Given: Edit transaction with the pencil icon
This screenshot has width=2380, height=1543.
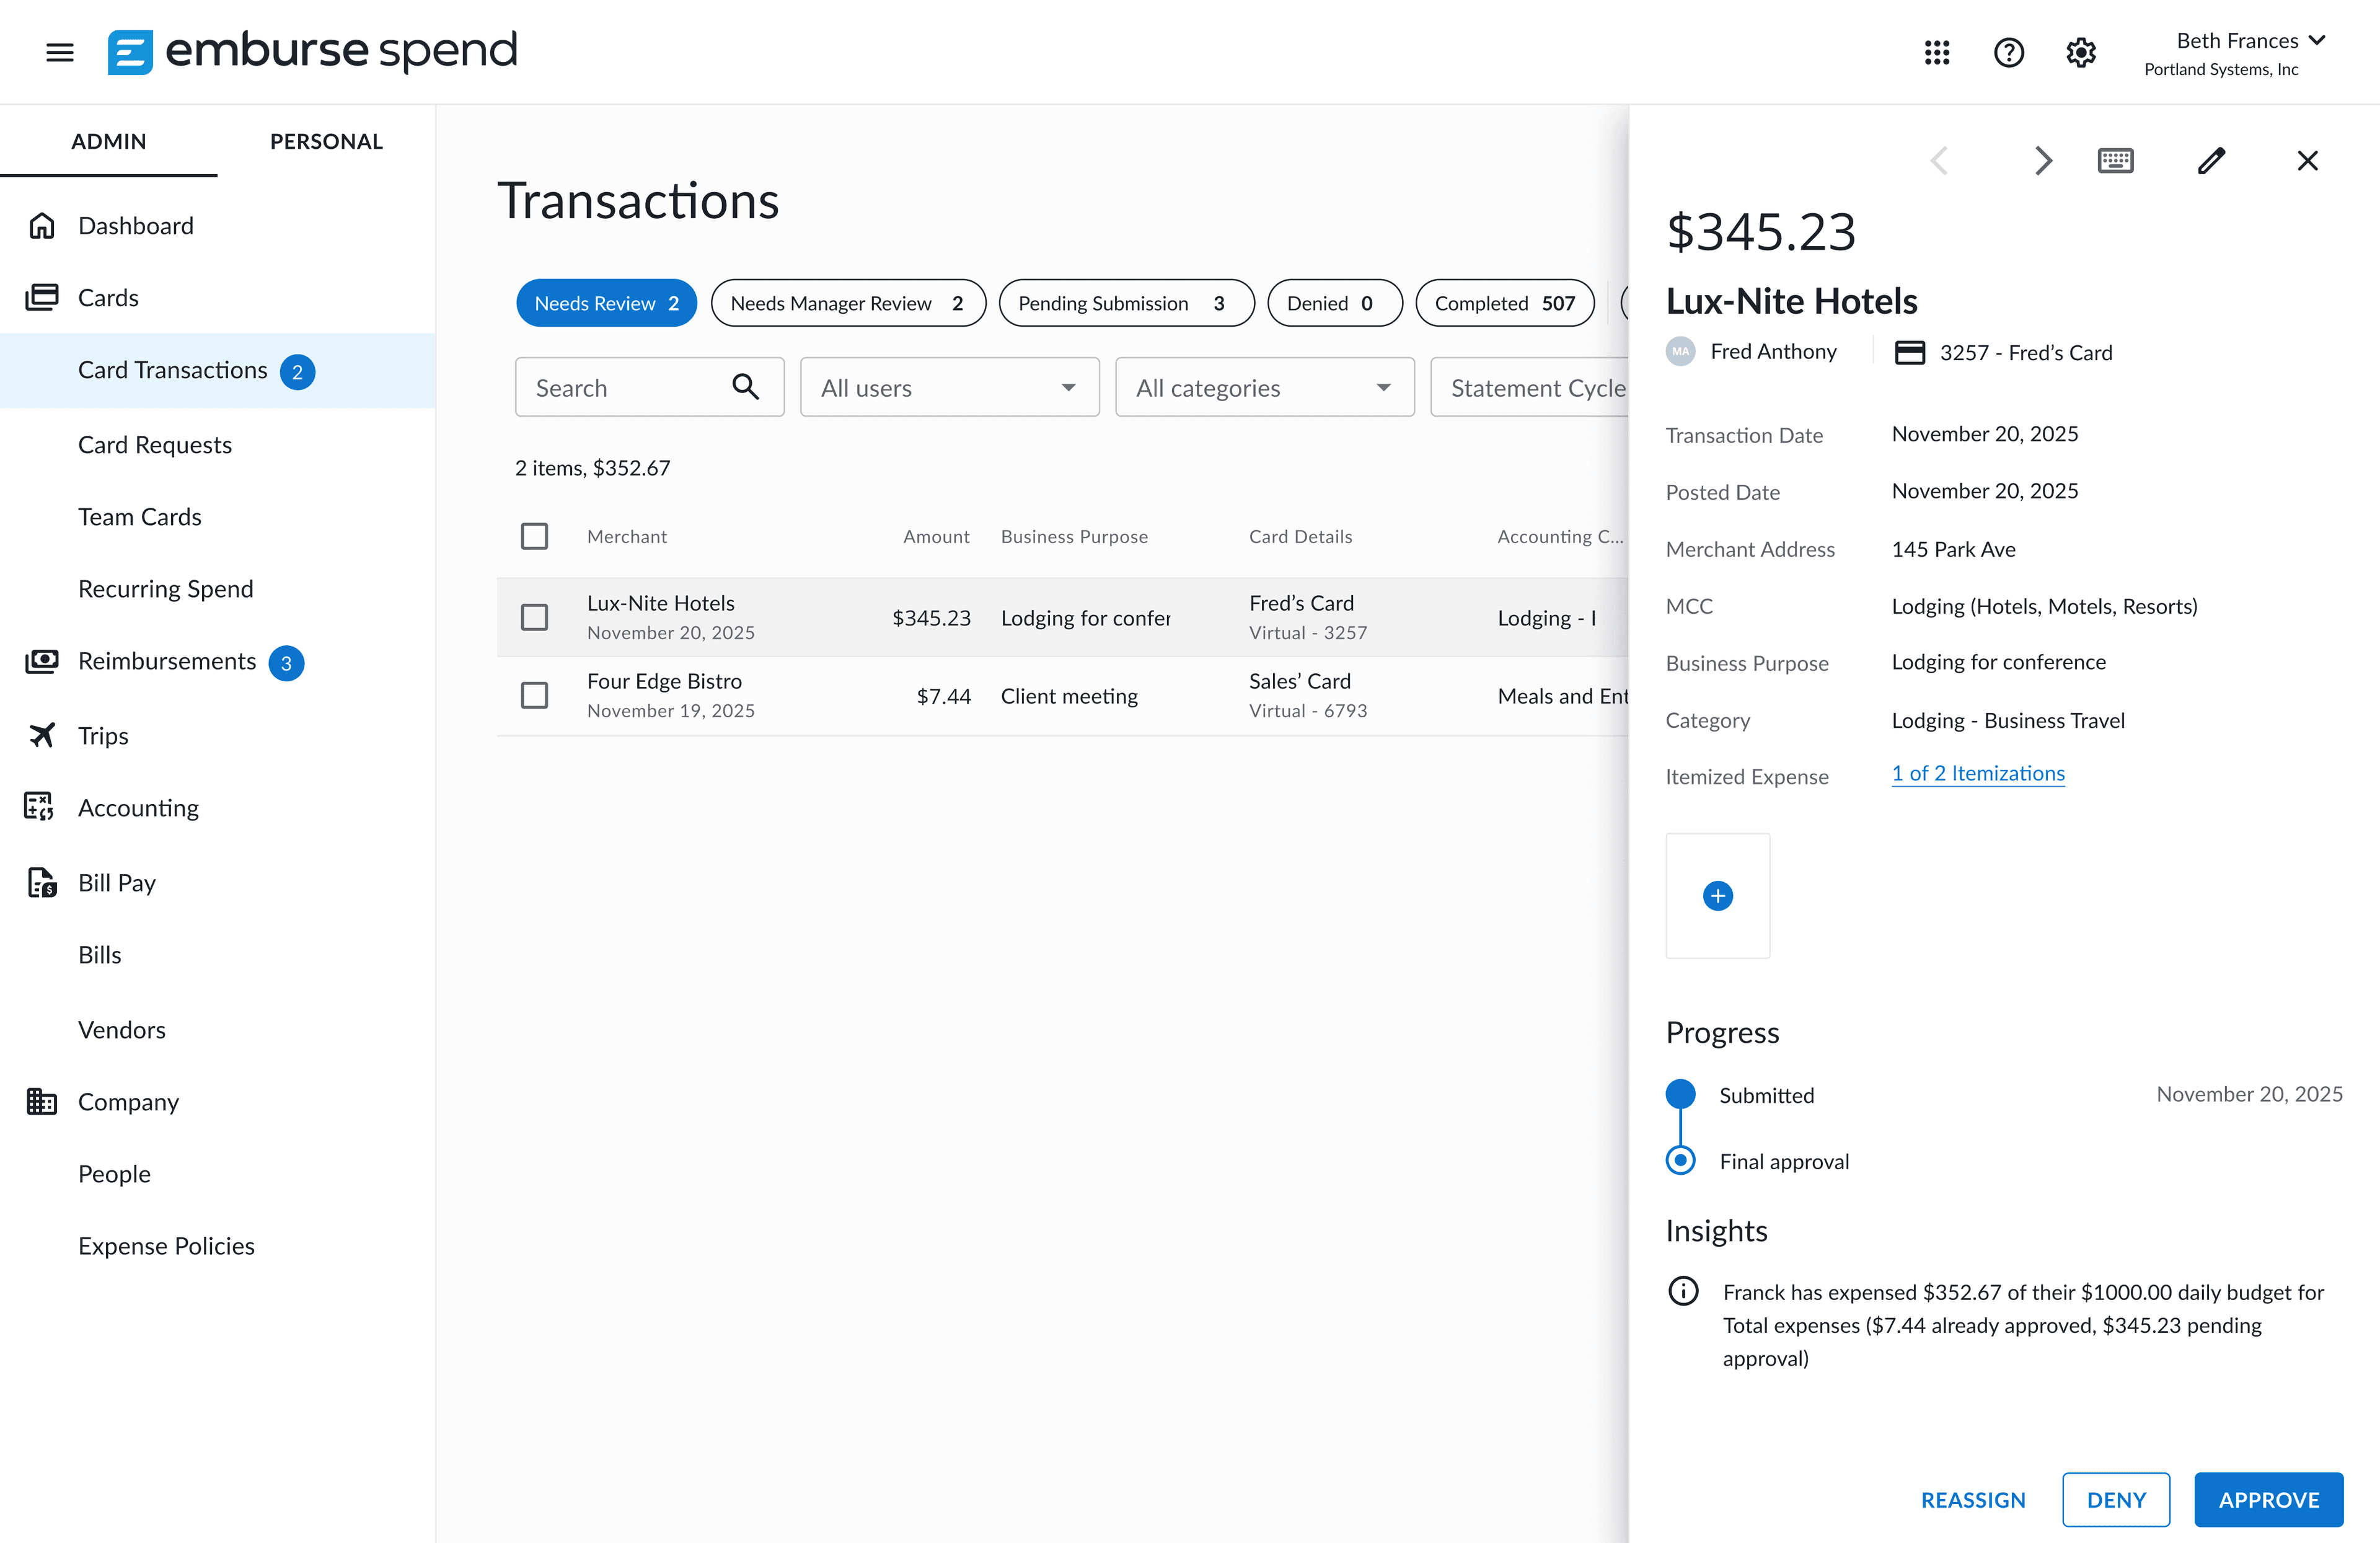Looking at the screenshot, I should [x=2210, y=160].
